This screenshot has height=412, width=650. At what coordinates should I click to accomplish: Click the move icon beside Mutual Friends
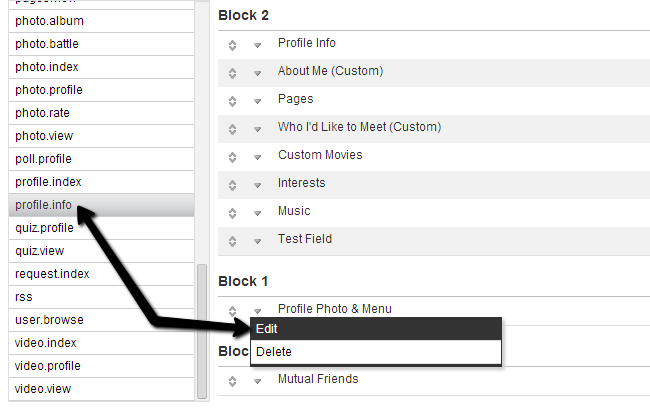232,380
